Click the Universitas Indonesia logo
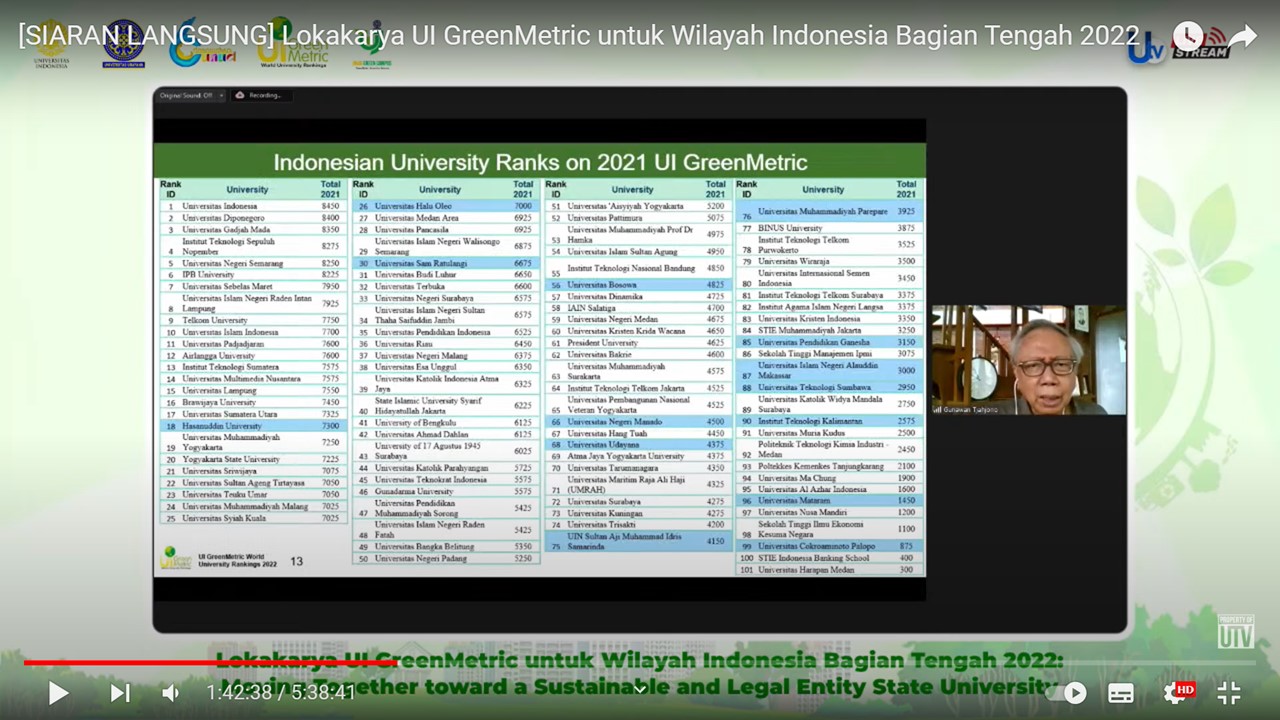This screenshot has height=720, width=1280. click(52, 44)
